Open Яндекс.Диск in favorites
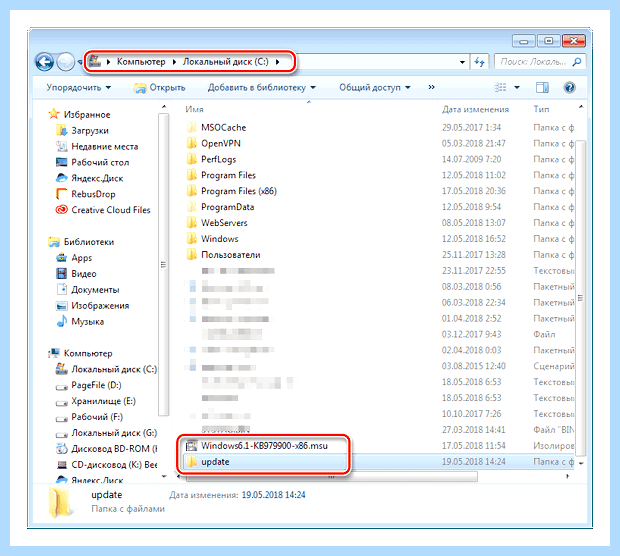Viewport: 620px width, 556px height. click(x=89, y=178)
